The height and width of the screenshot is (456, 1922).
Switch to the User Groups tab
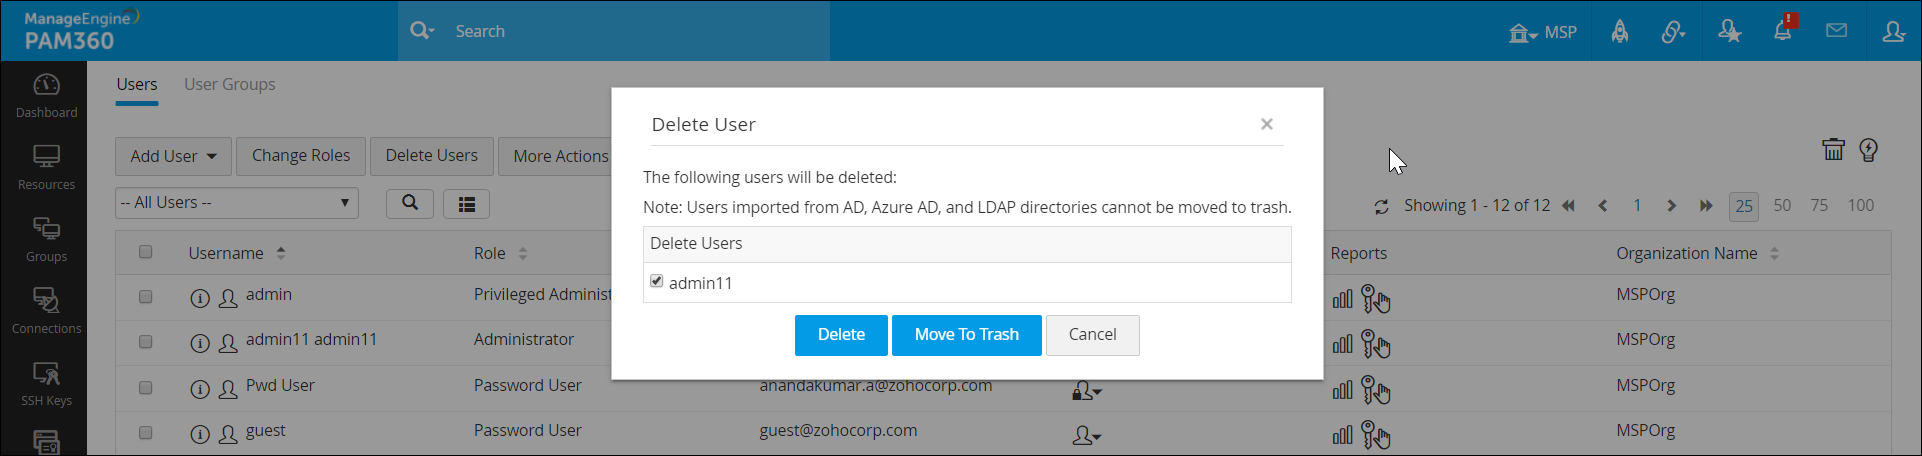point(229,84)
